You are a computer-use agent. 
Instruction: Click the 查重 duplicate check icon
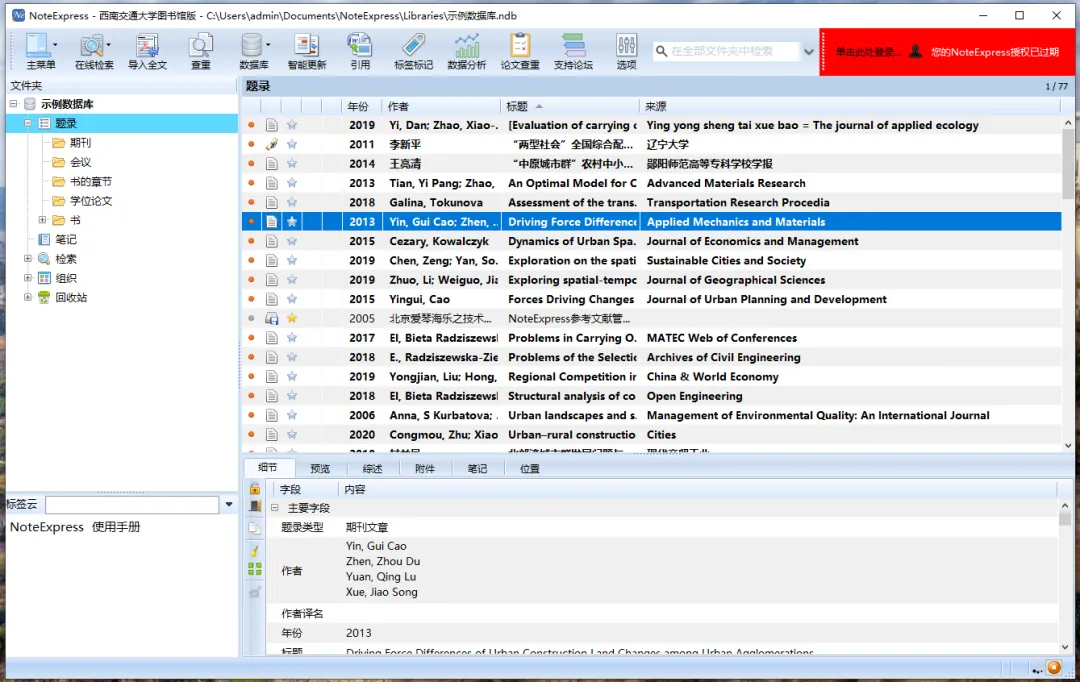click(200, 51)
